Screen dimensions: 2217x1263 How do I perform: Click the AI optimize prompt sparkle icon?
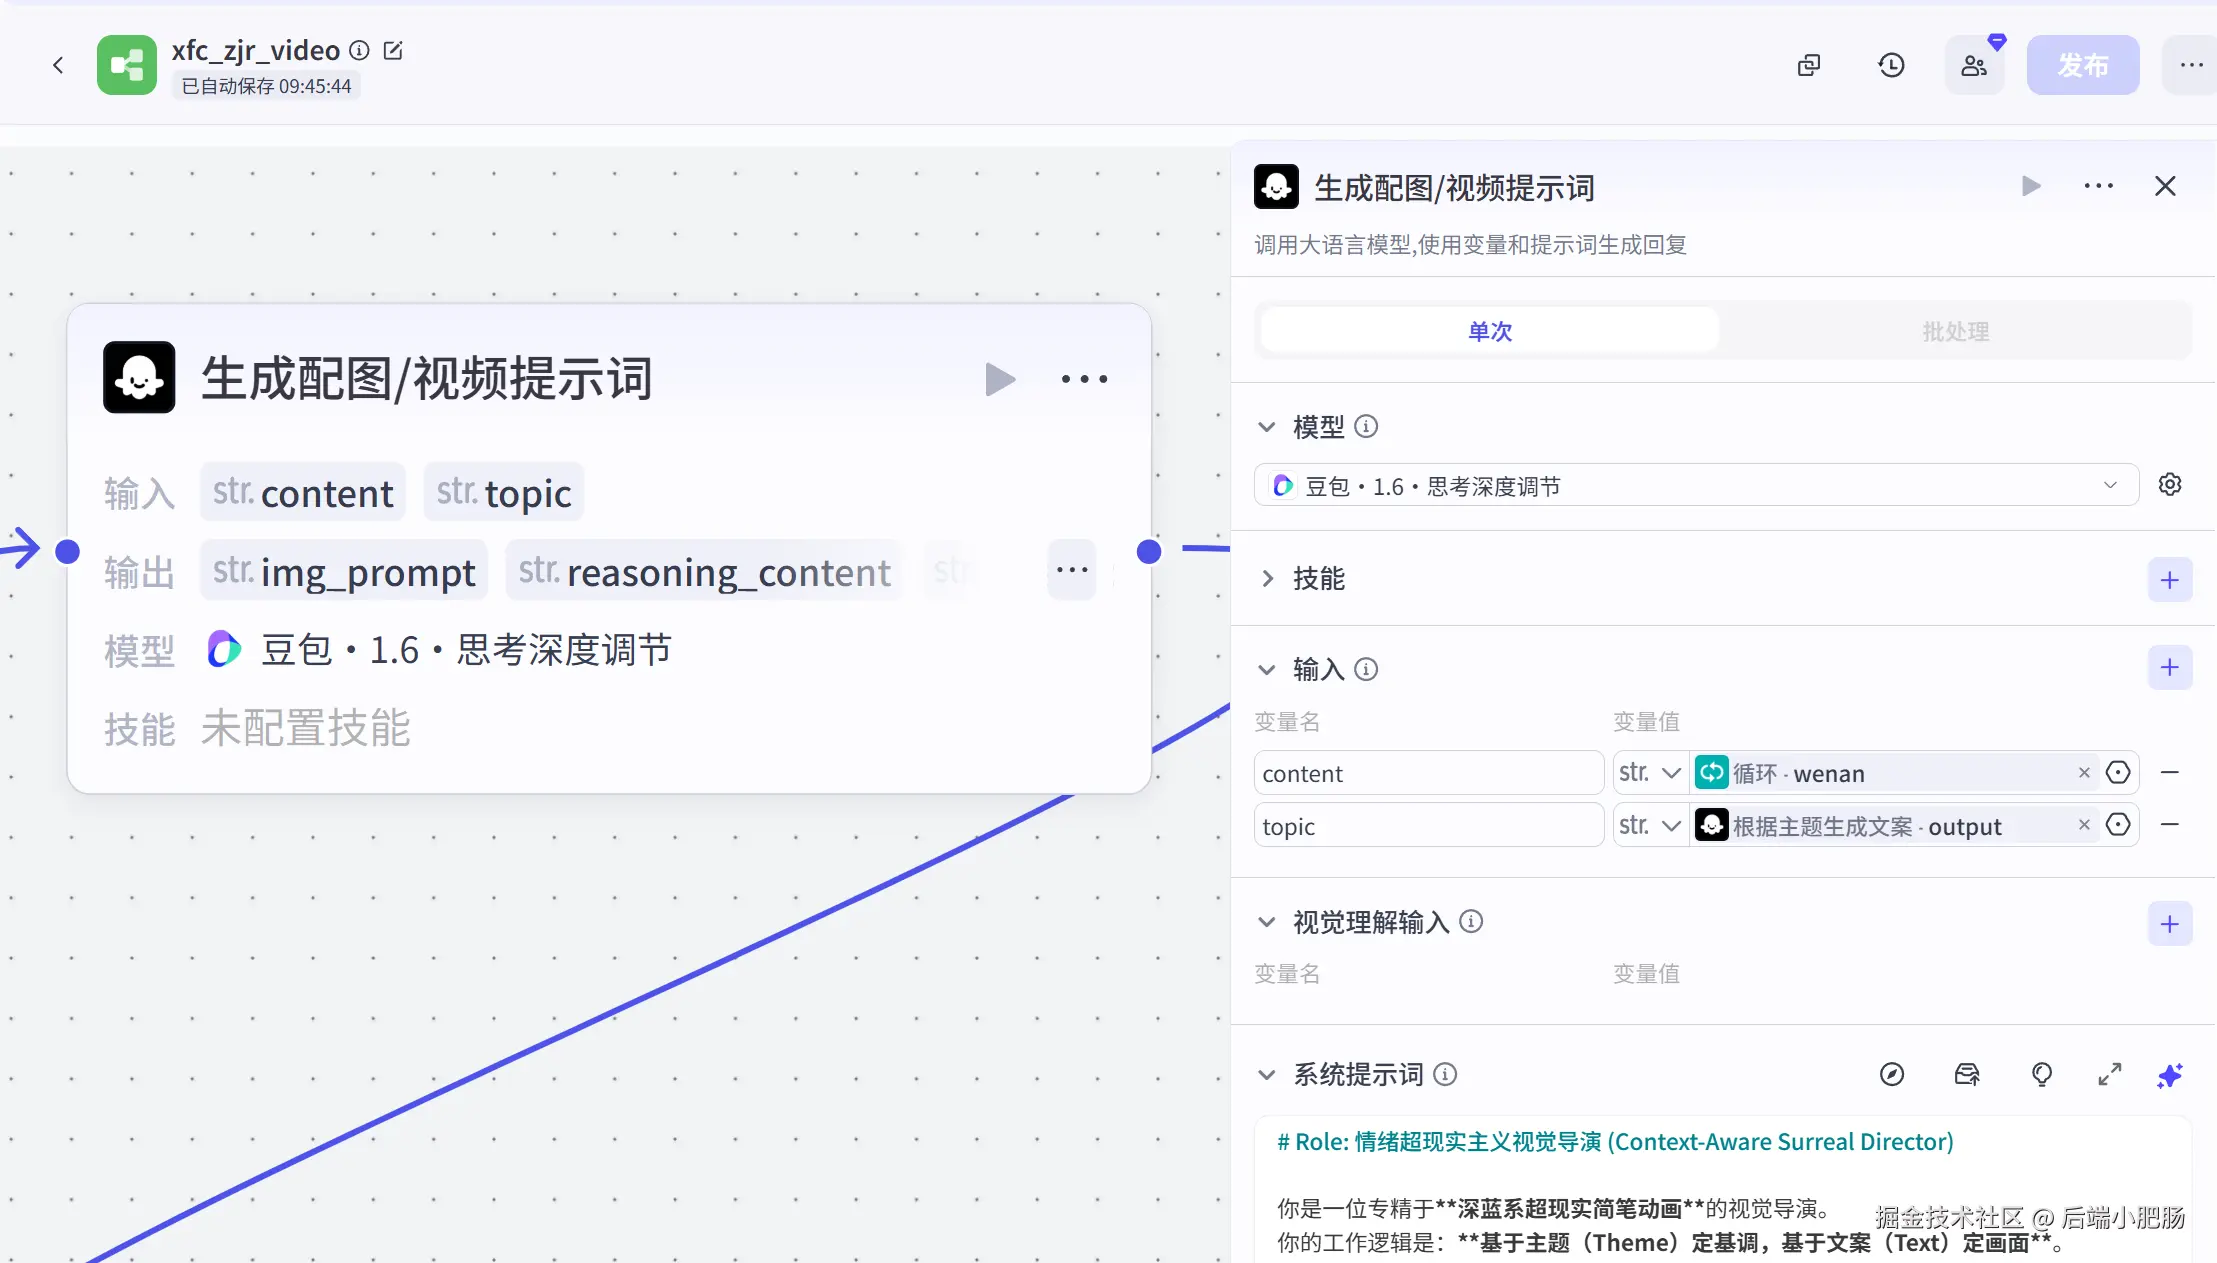(2169, 1075)
